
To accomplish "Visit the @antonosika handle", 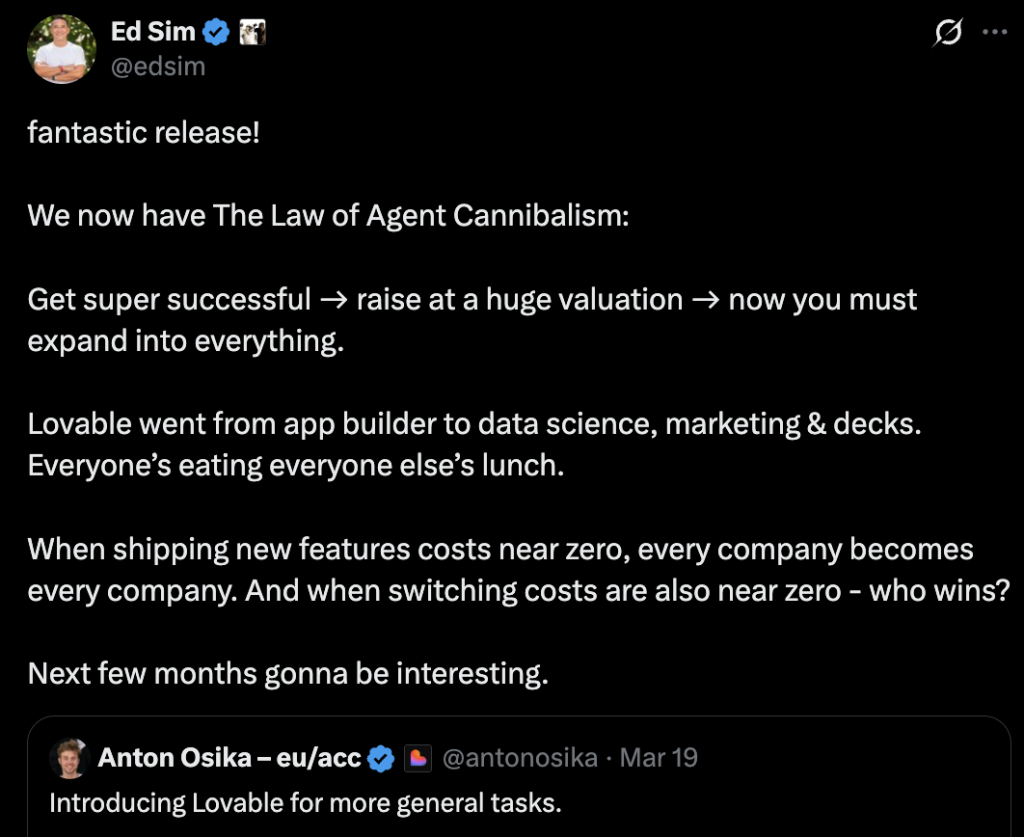I will (520, 759).
